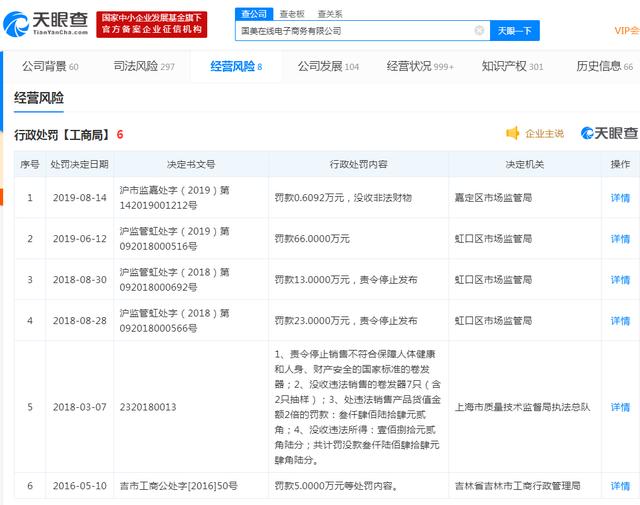
Task: Switch to the 公司发展 tab
Action: 328,66
